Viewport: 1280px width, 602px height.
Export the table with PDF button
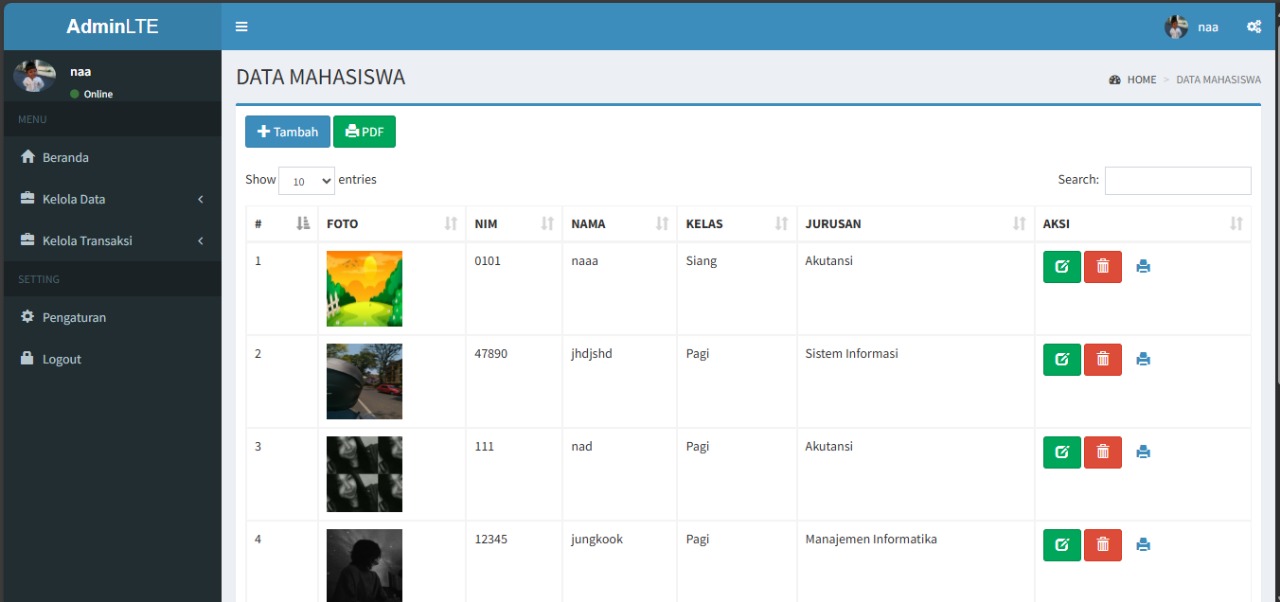coord(364,132)
